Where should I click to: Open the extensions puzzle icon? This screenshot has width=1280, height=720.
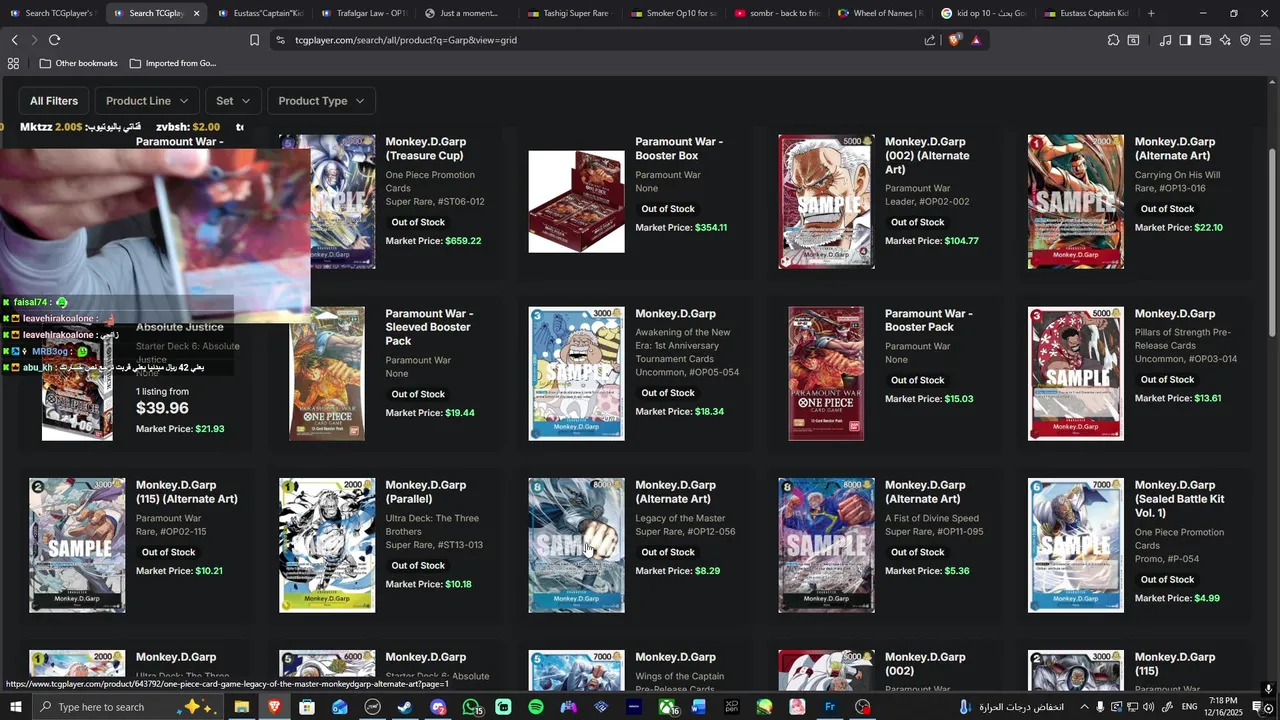pos(1113,40)
